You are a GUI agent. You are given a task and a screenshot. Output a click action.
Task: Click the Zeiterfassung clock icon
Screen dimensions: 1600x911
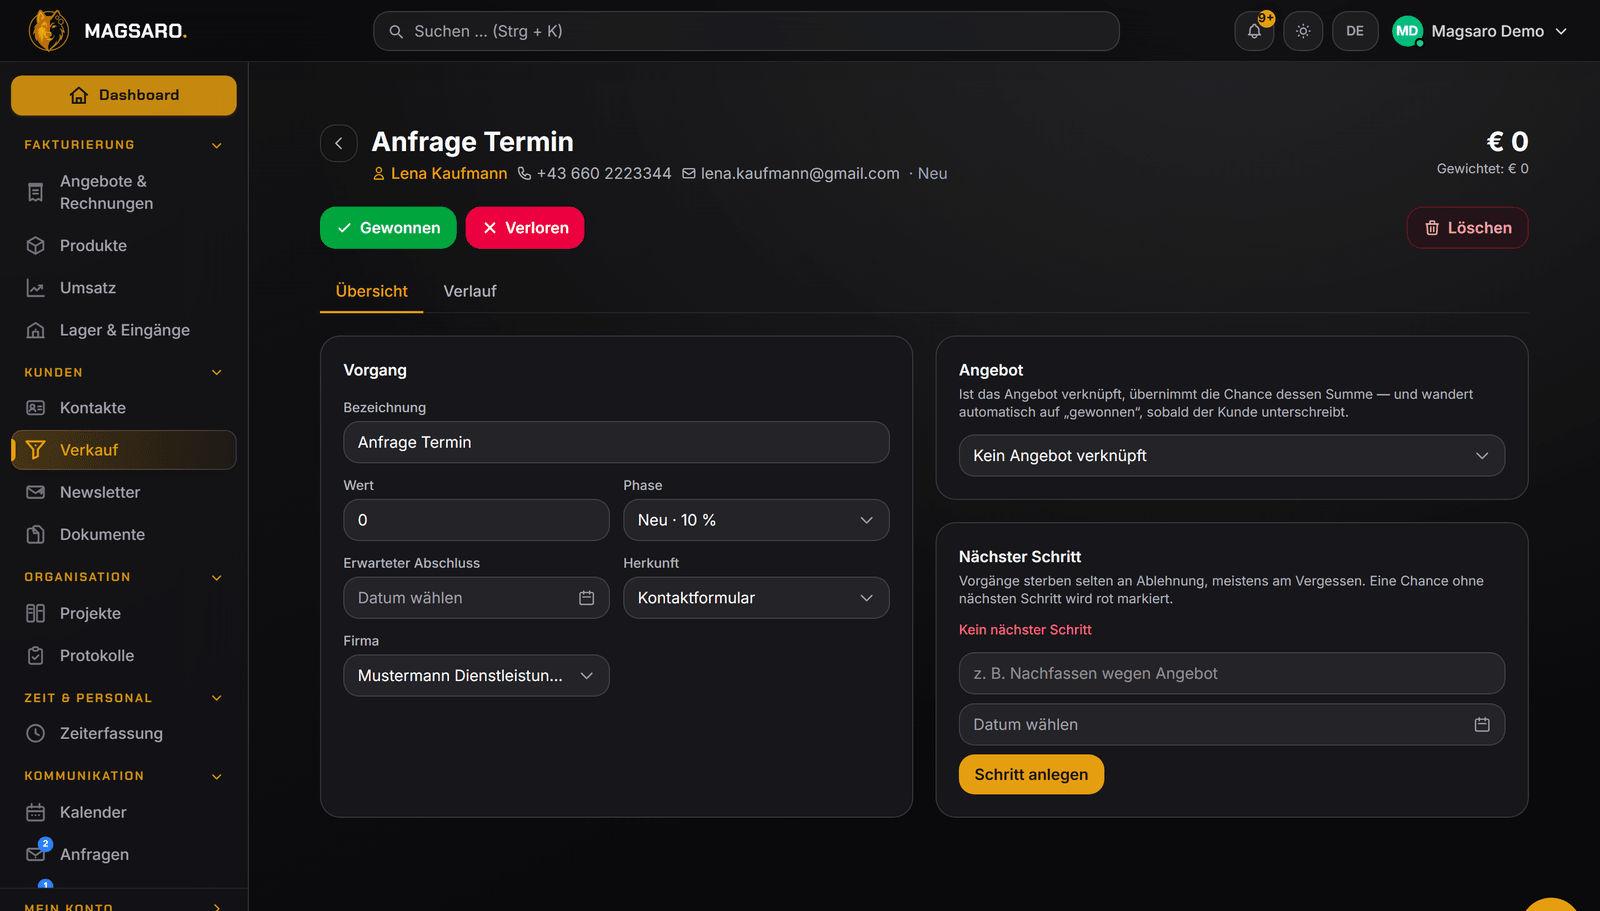click(x=36, y=733)
